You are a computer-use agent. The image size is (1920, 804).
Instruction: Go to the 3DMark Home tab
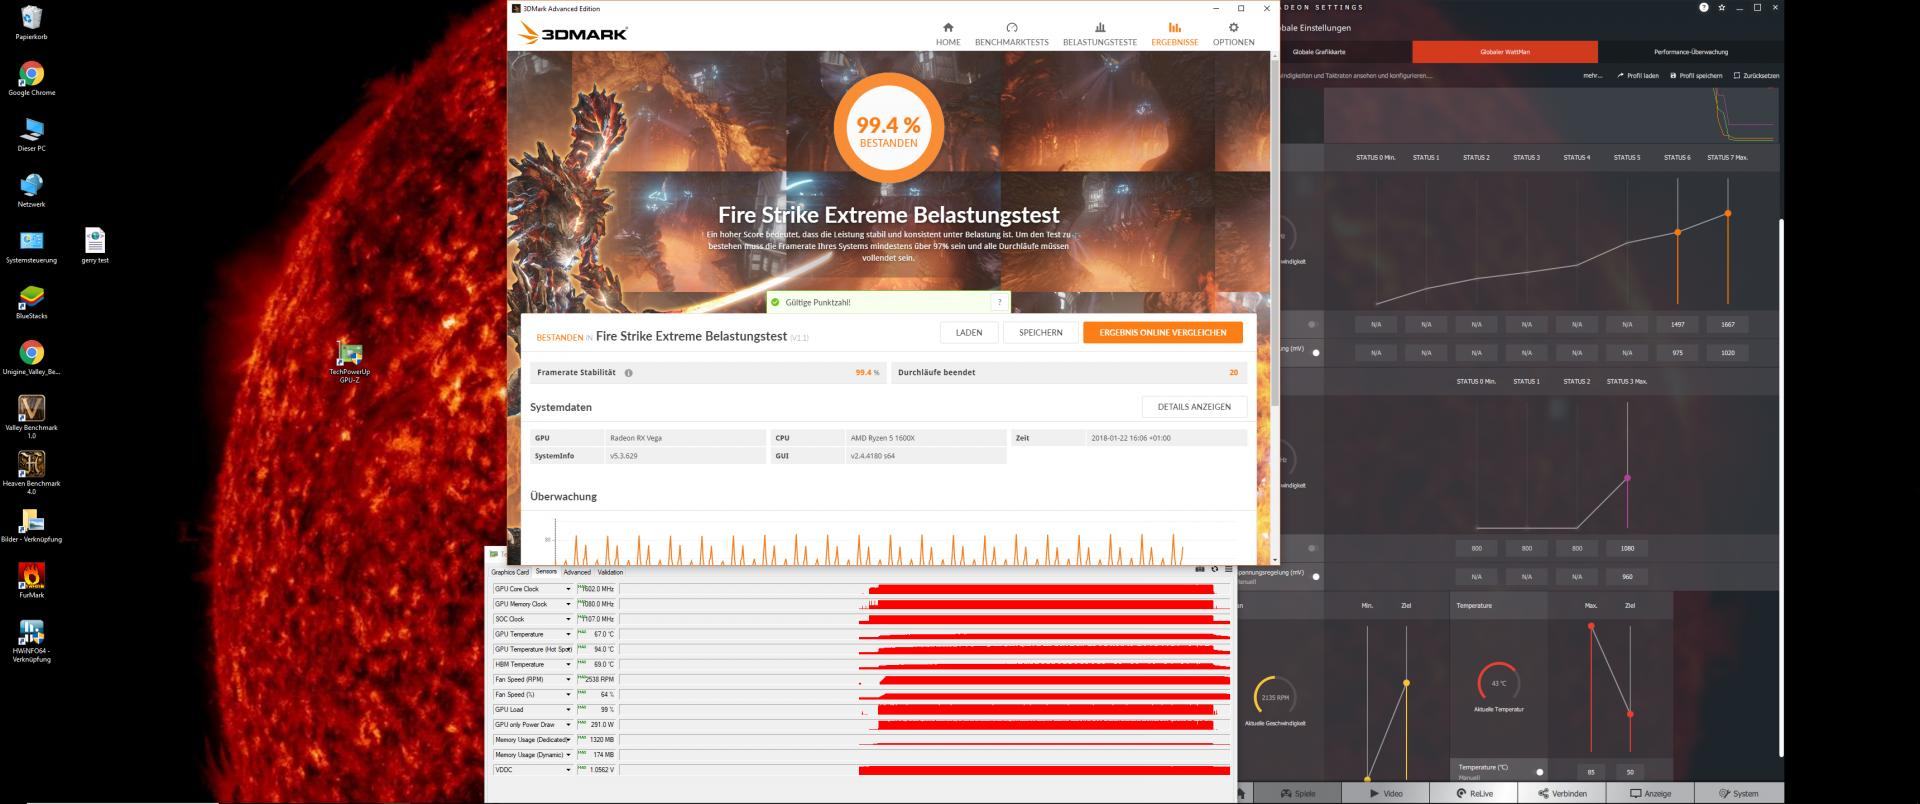(948, 34)
